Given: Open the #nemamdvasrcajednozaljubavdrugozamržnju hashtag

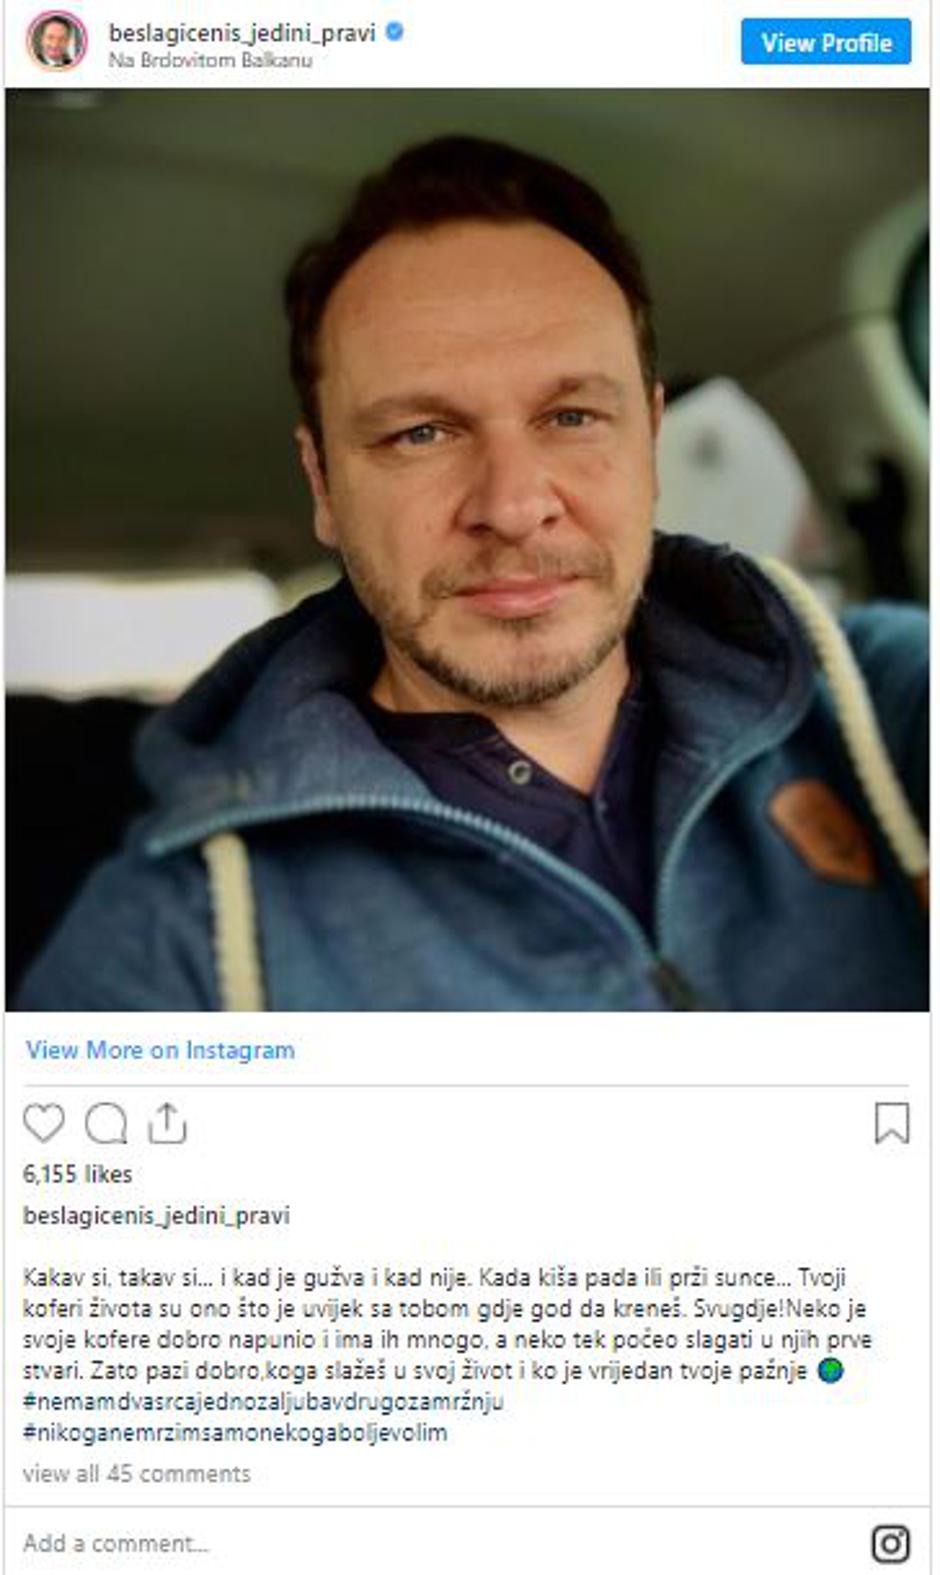Looking at the screenshot, I should coord(263,1401).
